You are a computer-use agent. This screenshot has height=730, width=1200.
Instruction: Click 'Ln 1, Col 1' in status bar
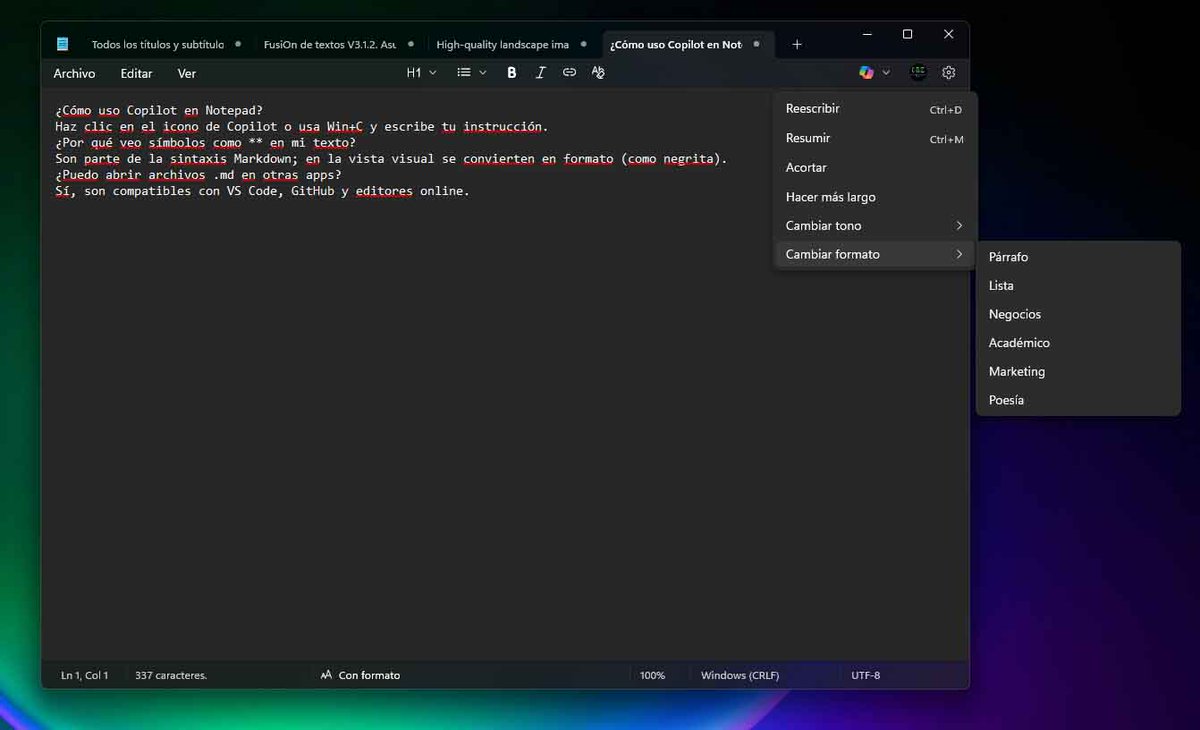tap(84, 675)
